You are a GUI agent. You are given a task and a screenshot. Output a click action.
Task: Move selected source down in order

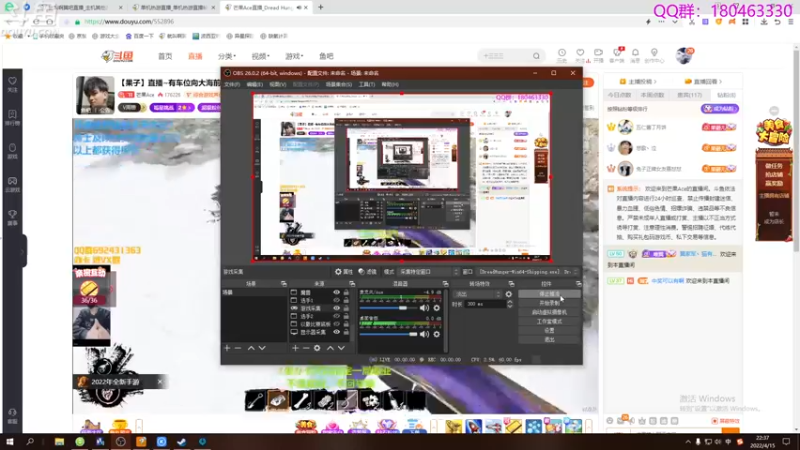(341, 348)
